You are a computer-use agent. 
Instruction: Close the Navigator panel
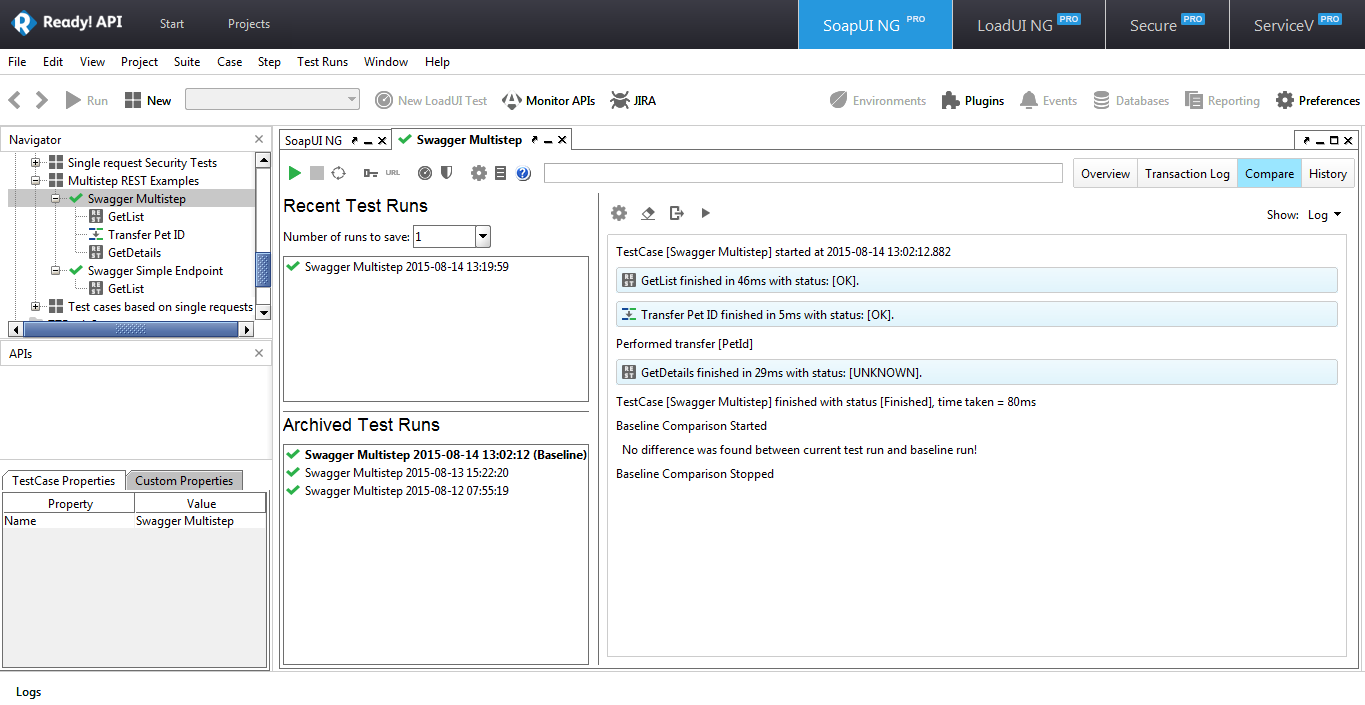[x=259, y=140]
